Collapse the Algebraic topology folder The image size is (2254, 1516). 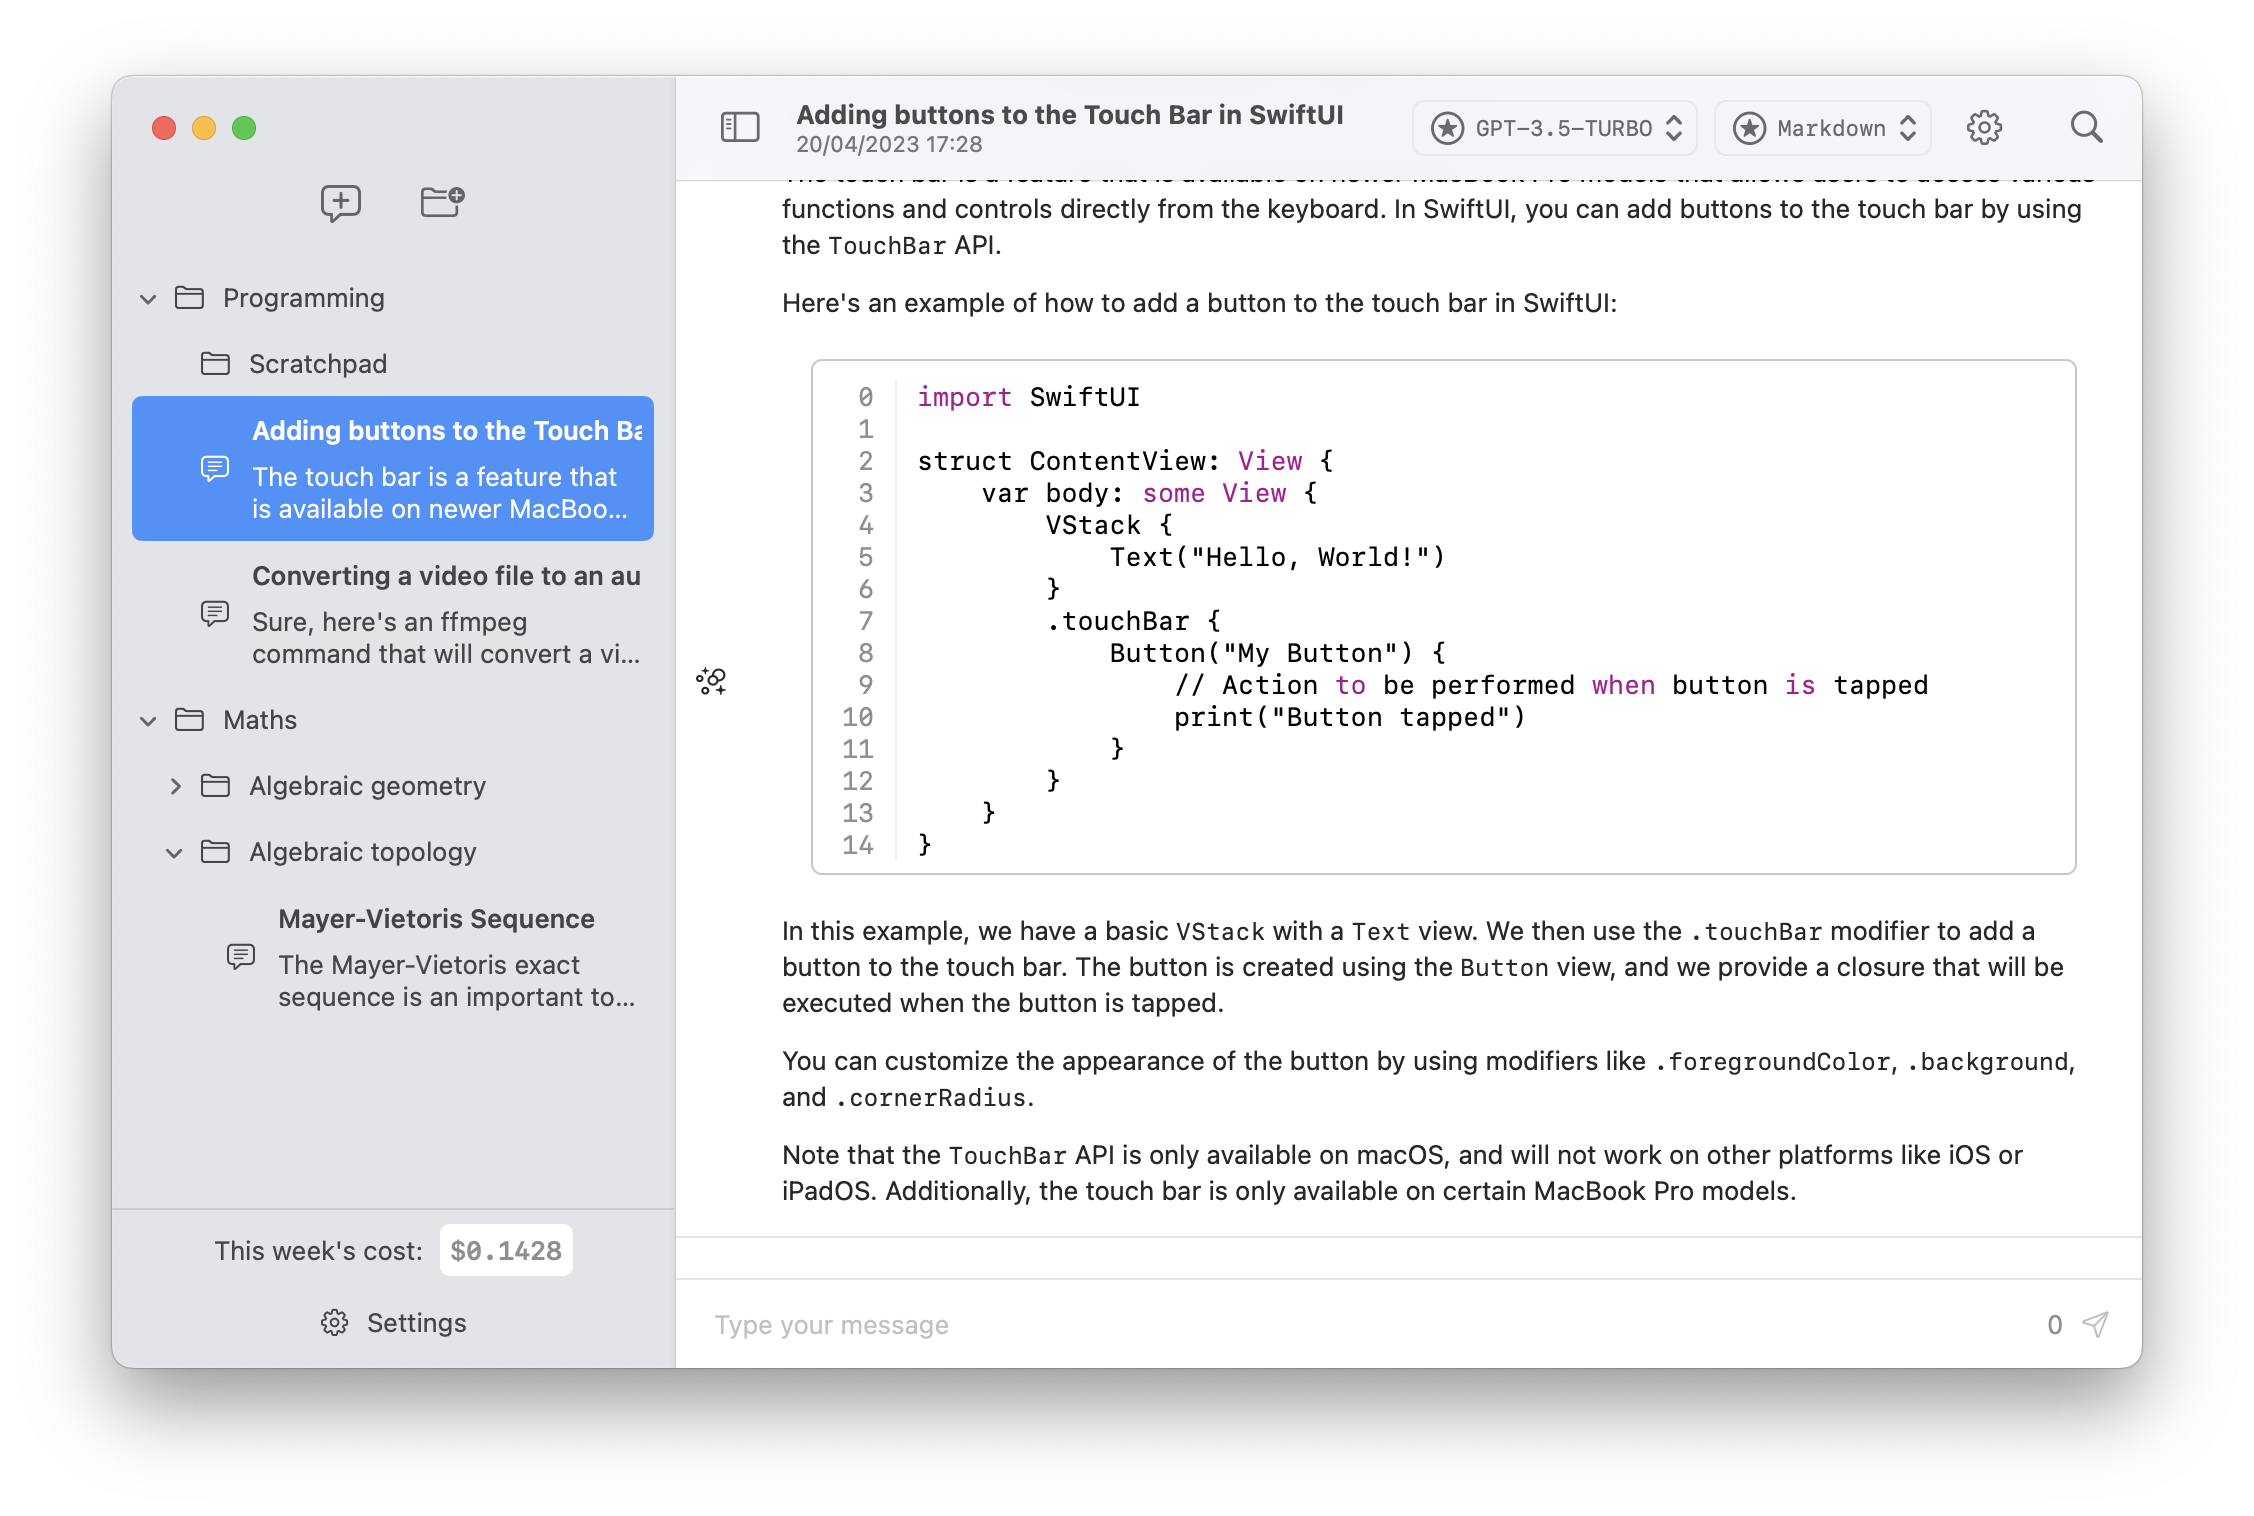pos(174,853)
